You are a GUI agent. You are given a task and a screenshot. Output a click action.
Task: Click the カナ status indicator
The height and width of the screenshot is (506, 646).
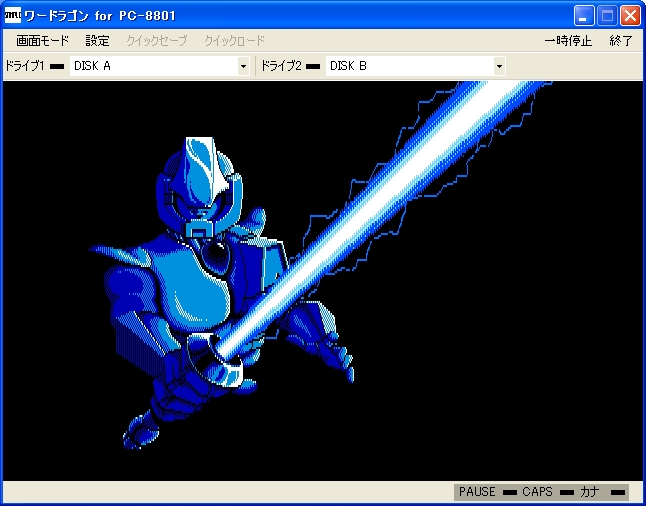pyautogui.click(x=618, y=492)
